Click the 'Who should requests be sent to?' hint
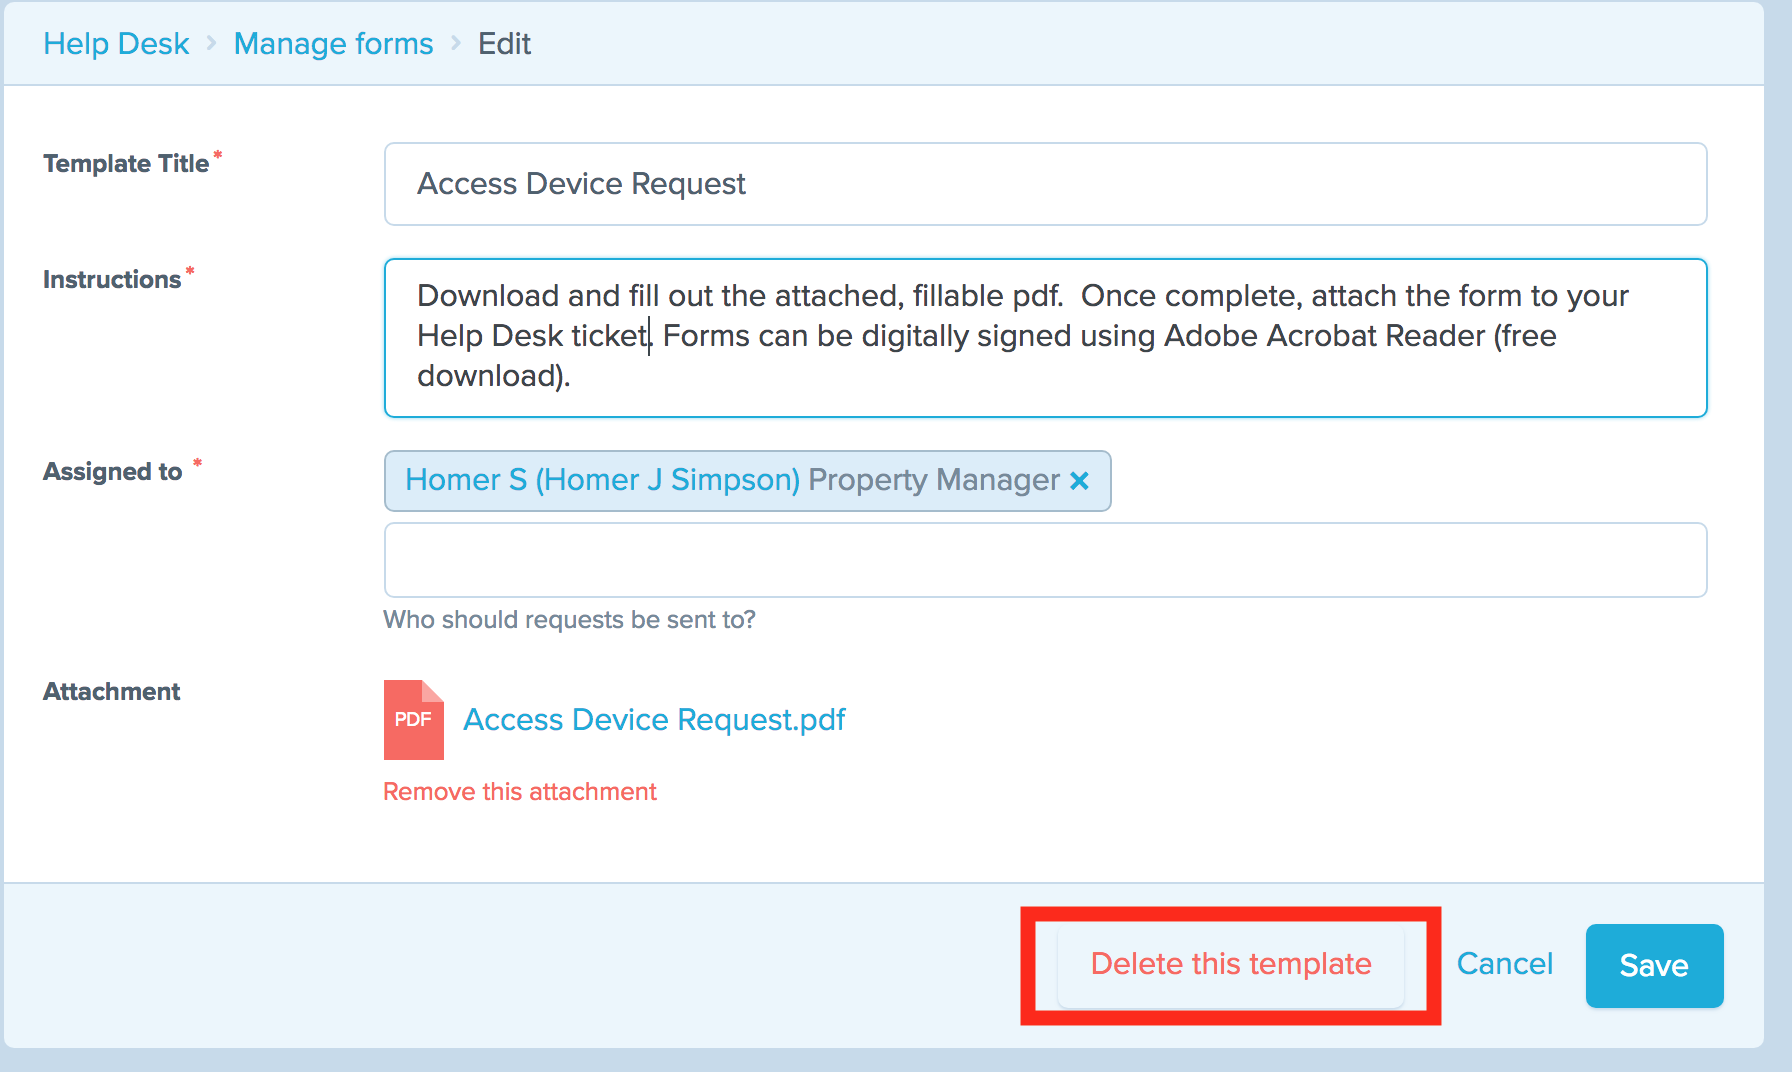 tap(569, 620)
